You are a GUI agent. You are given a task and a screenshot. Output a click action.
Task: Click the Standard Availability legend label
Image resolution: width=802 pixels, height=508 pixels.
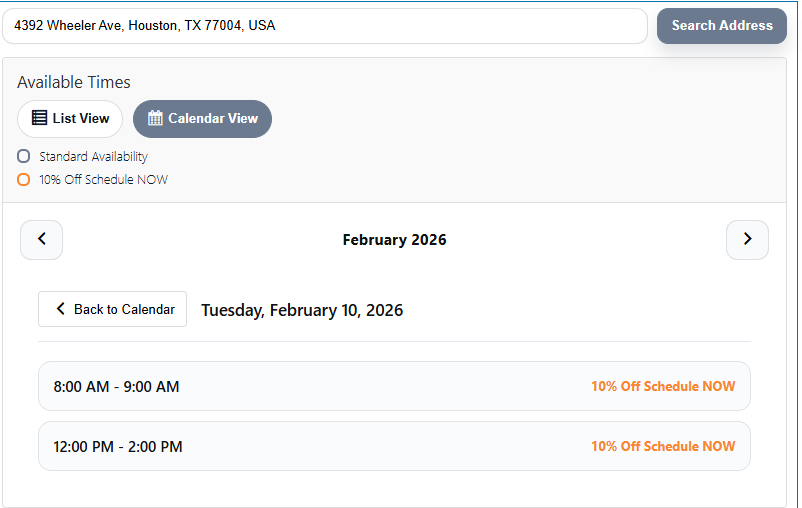pyautogui.click(x=93, y=156)
